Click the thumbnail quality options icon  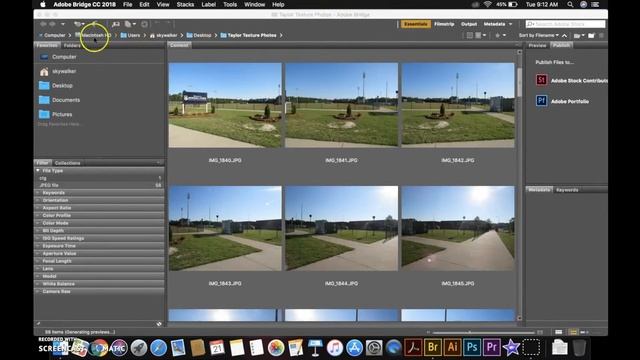tap(480, 36)
